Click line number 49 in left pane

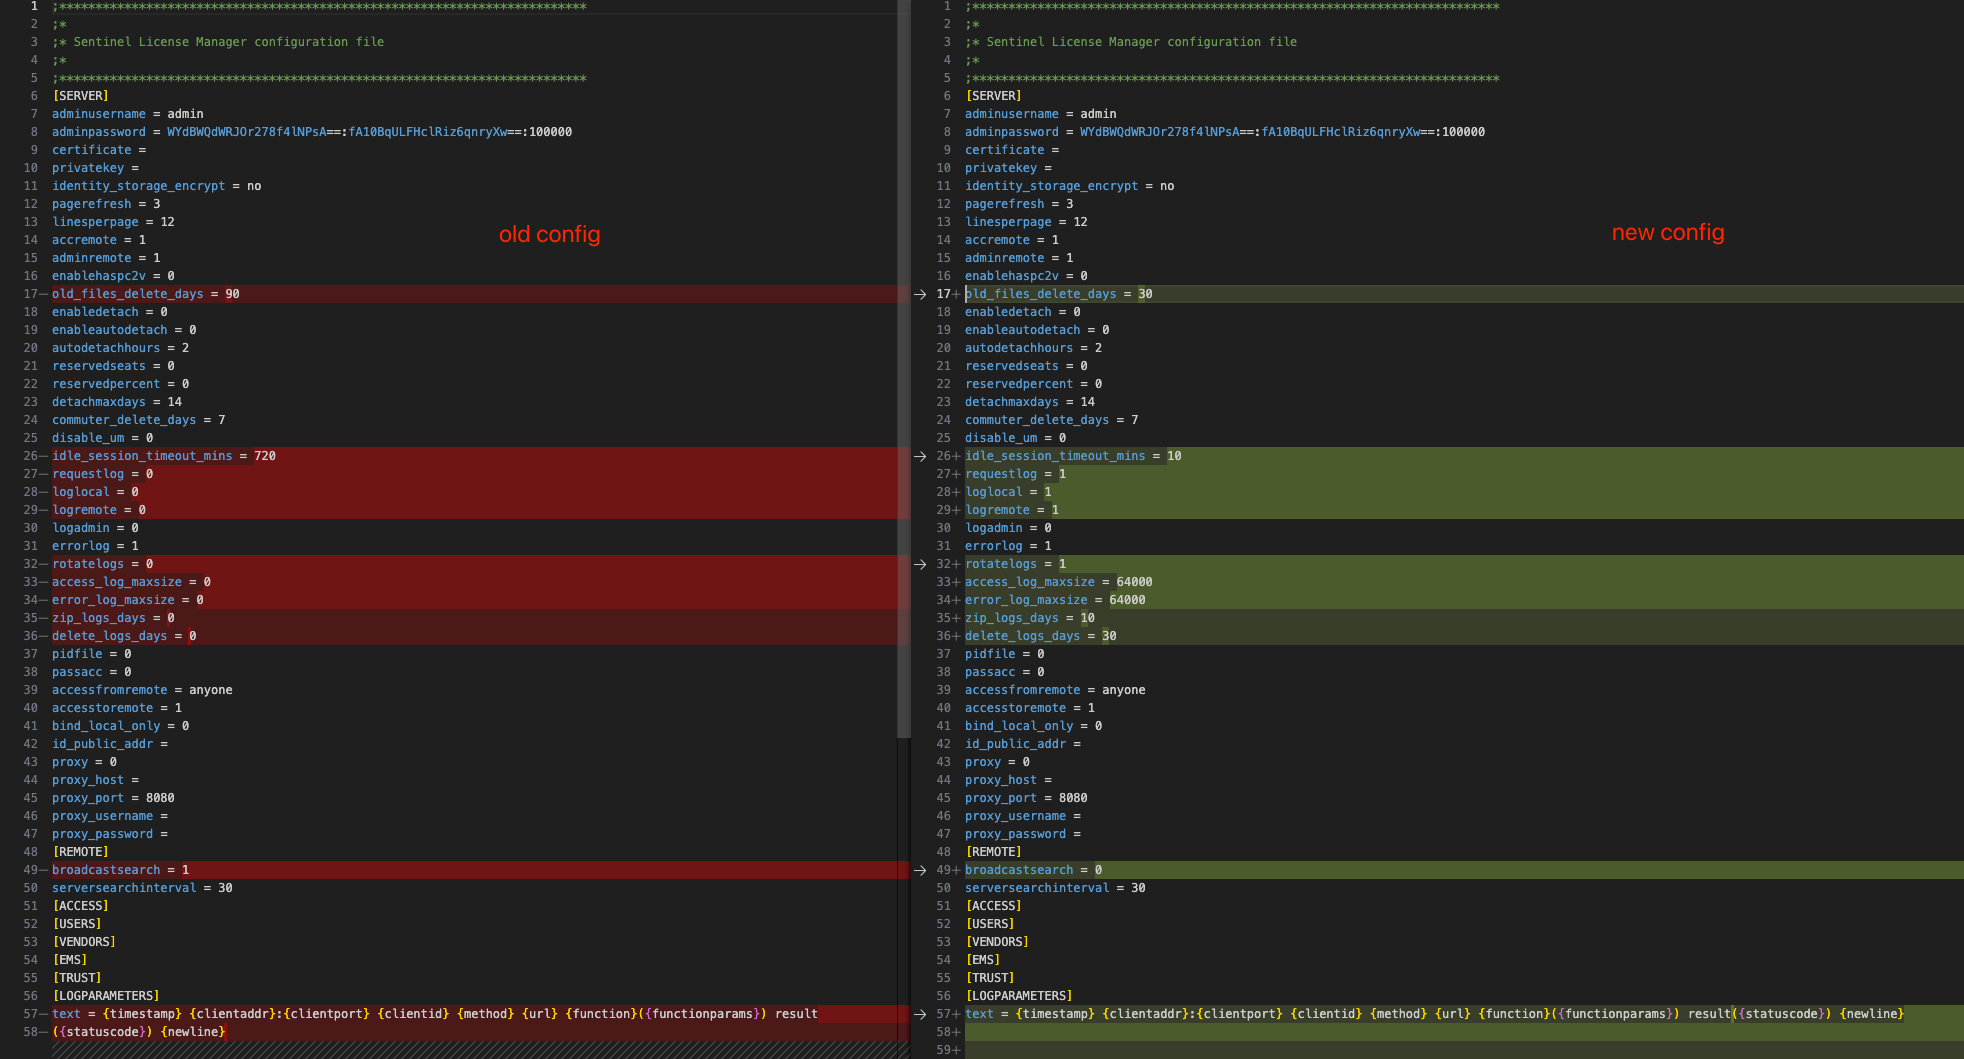30,870
